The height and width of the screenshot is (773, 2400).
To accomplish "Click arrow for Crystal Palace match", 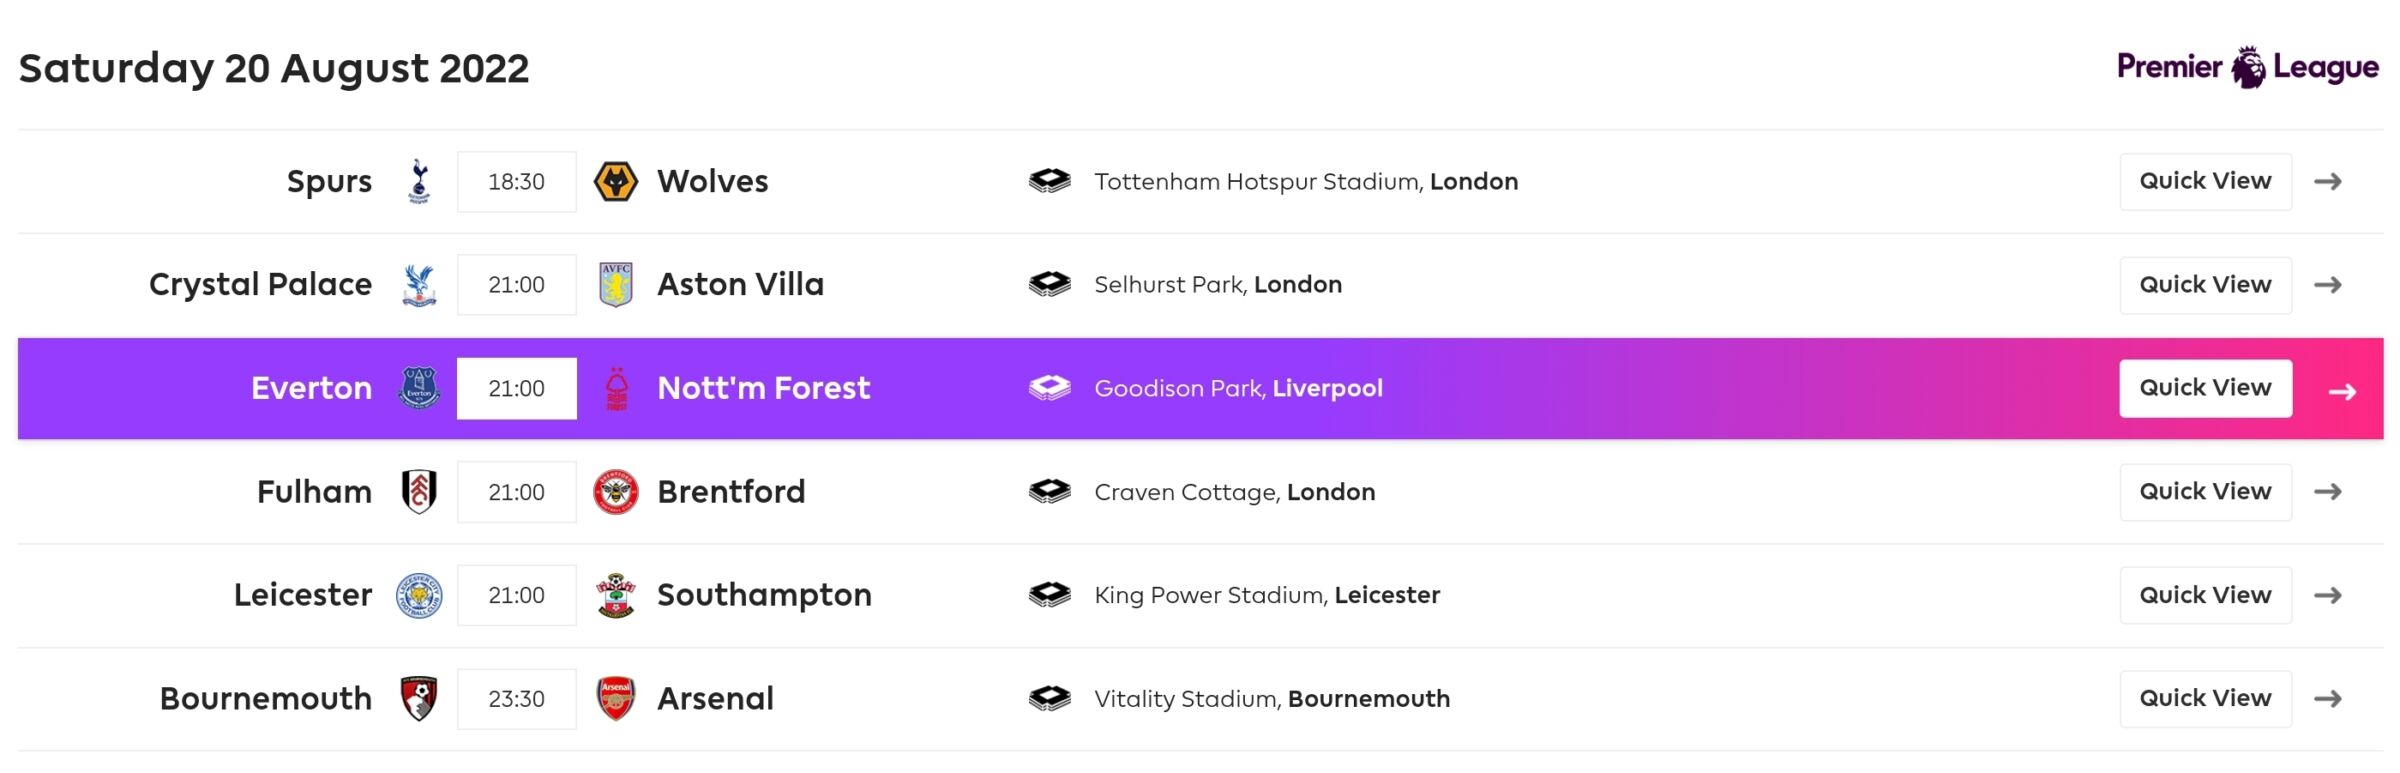I will click(x=2327, y=284).
